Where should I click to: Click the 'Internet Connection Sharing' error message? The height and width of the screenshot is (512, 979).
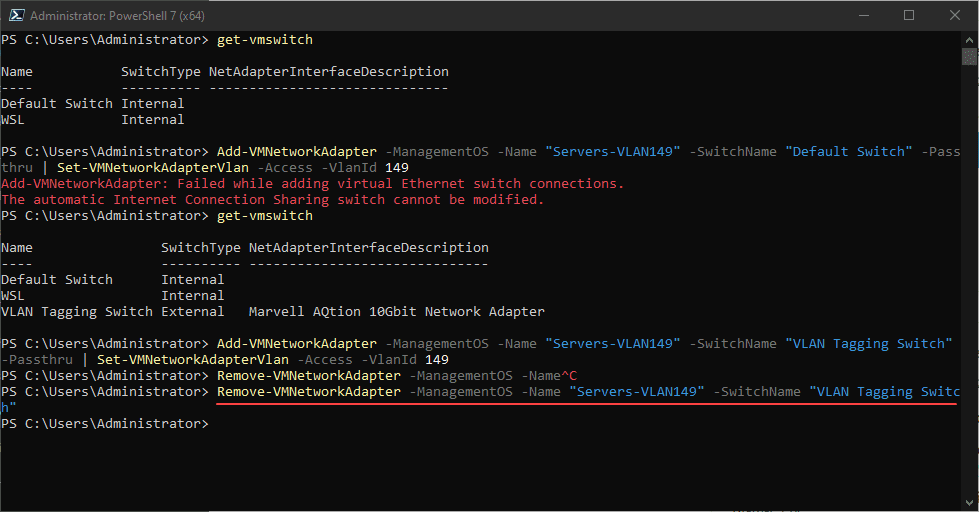(272, 200)
